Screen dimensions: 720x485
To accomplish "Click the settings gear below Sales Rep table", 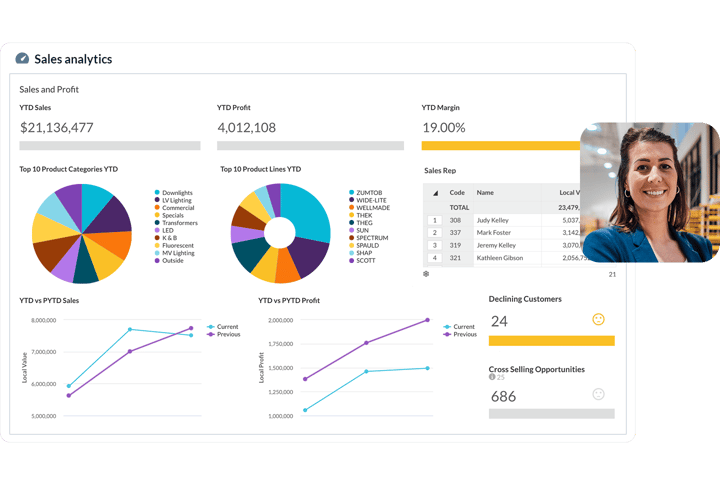I will pos(426,273).
